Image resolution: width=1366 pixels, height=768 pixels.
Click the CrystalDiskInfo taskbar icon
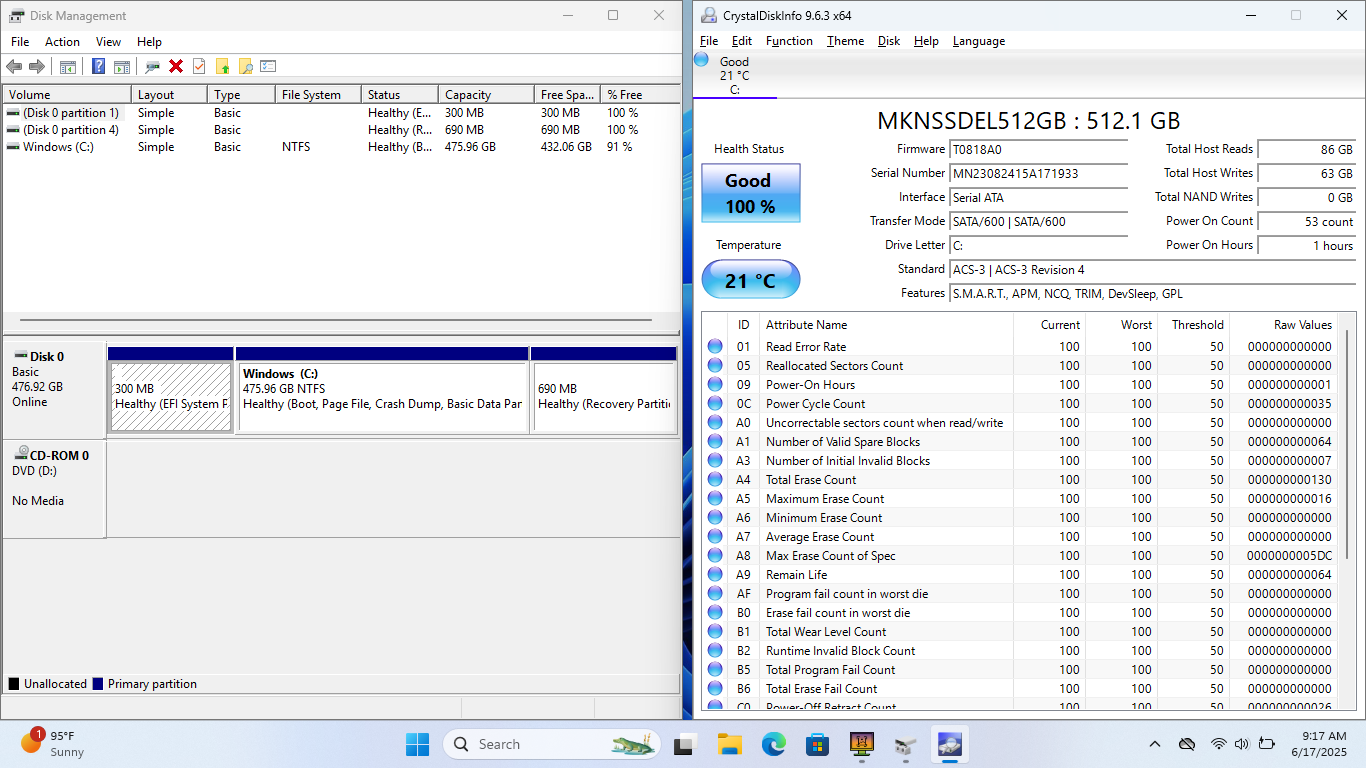[x=949, y=744]
